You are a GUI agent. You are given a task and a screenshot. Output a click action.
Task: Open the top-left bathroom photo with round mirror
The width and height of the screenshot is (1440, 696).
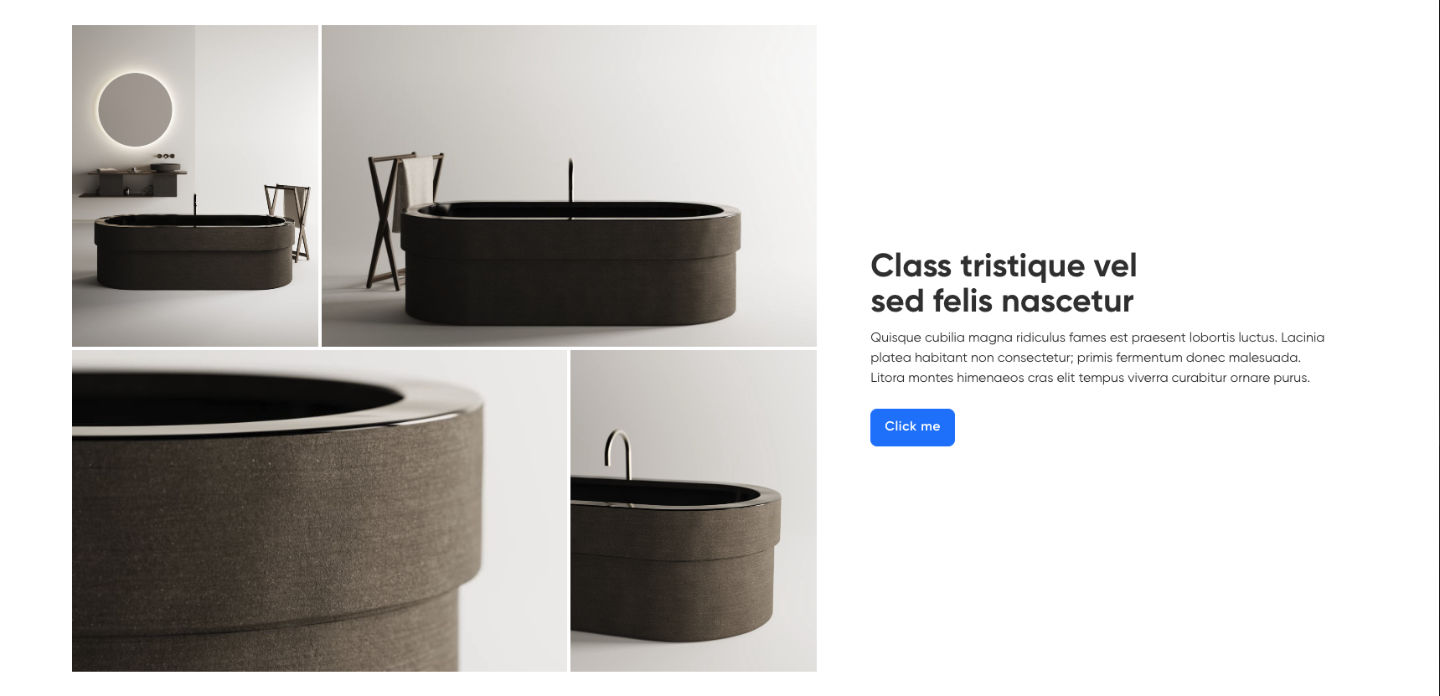pos(195,186)
